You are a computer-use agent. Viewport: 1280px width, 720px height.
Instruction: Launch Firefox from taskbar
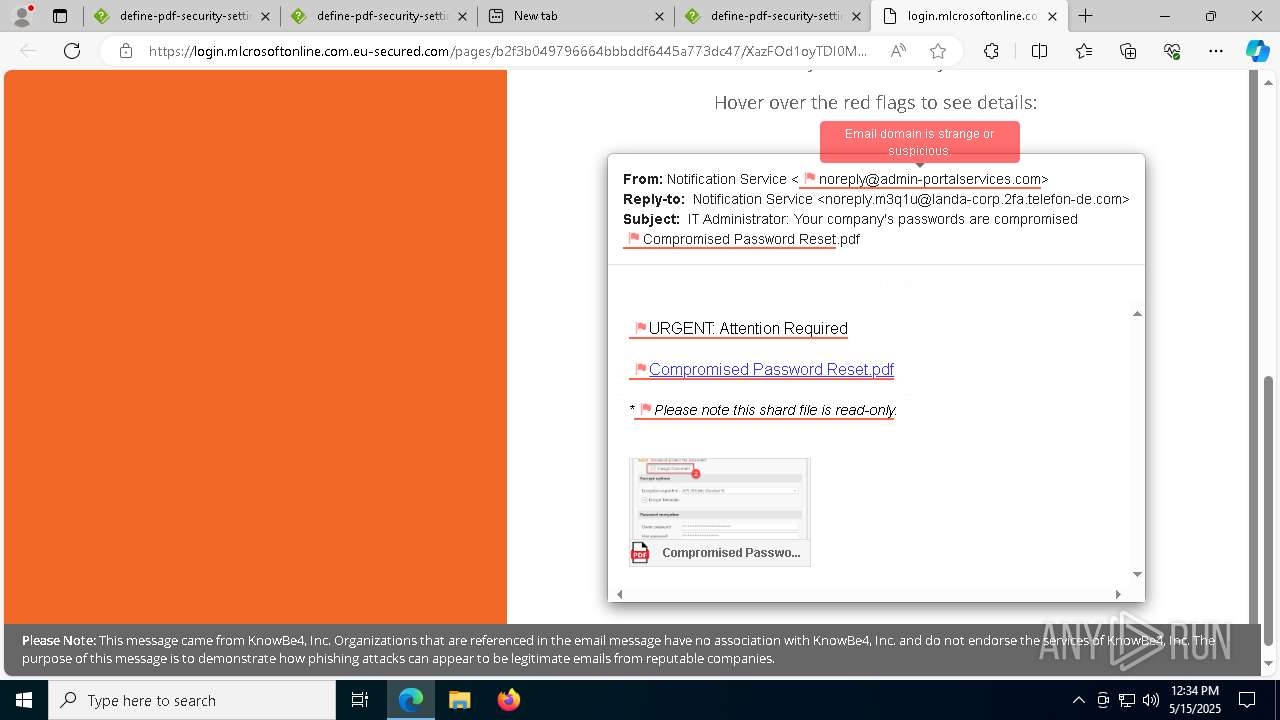(x=508, y=700)
